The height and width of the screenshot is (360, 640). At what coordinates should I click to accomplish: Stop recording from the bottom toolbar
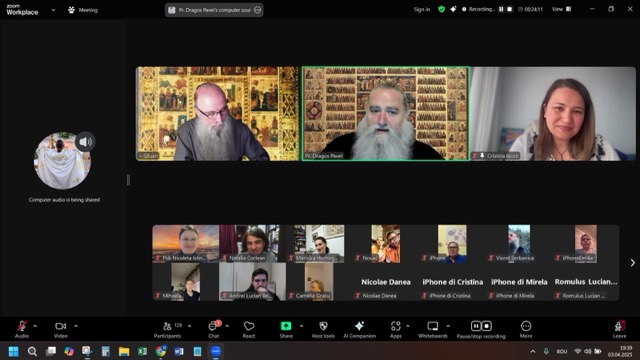486,326
